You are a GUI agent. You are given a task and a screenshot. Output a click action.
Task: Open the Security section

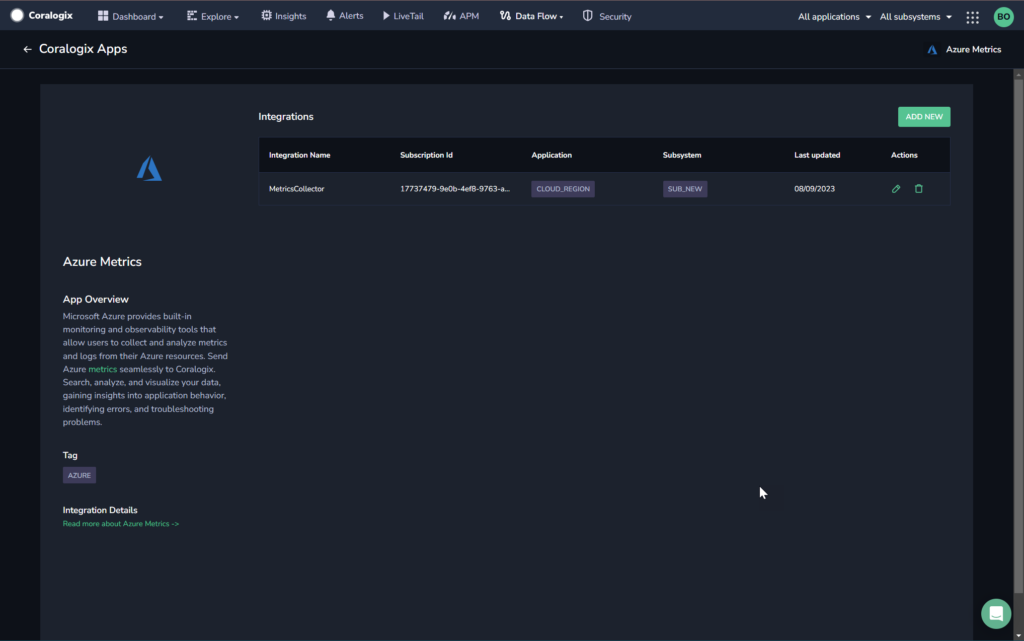point(607,16)
